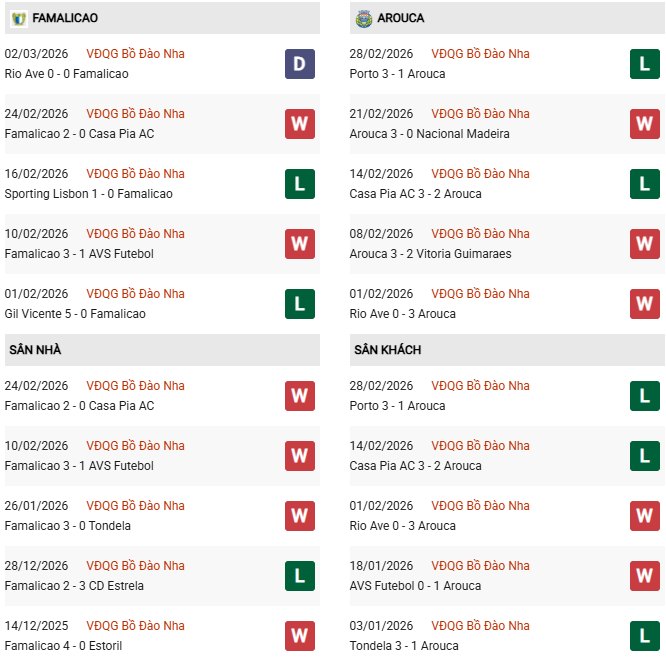
Task: Click W badge for Arouca vs Nacional Madeira
Action: [x=644, y=124]
